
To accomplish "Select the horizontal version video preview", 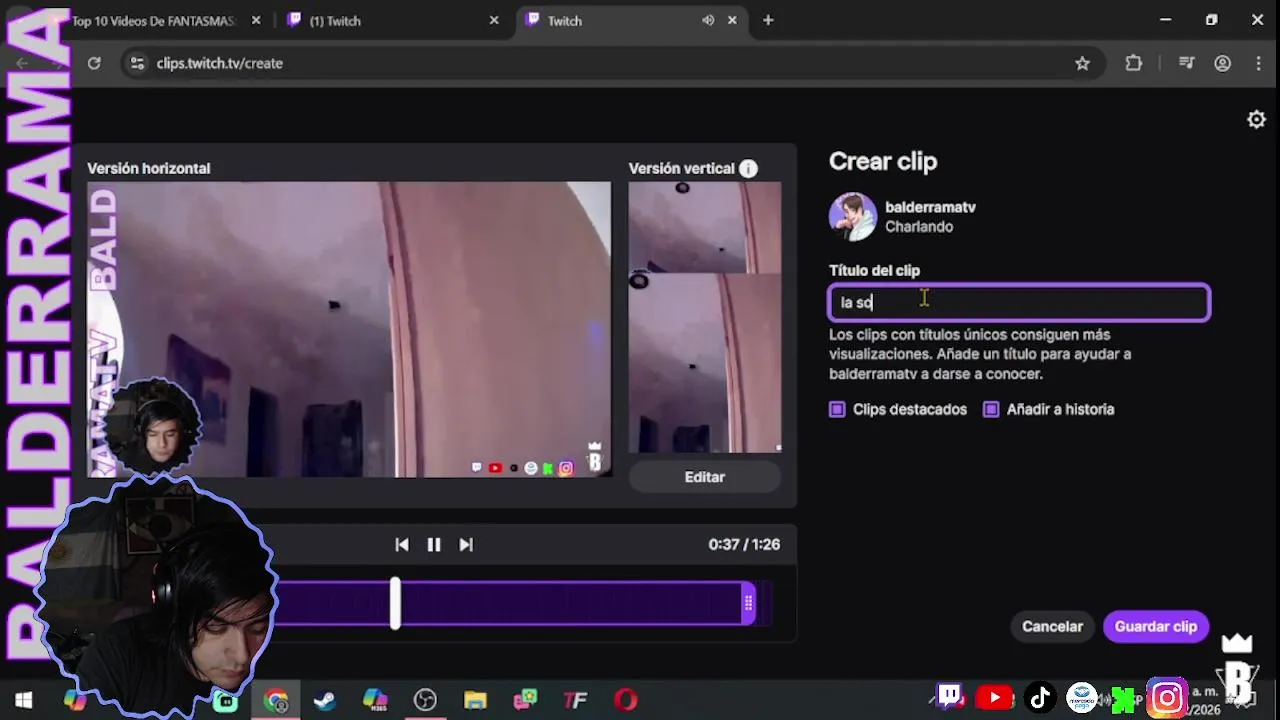I will click(349, 329).
